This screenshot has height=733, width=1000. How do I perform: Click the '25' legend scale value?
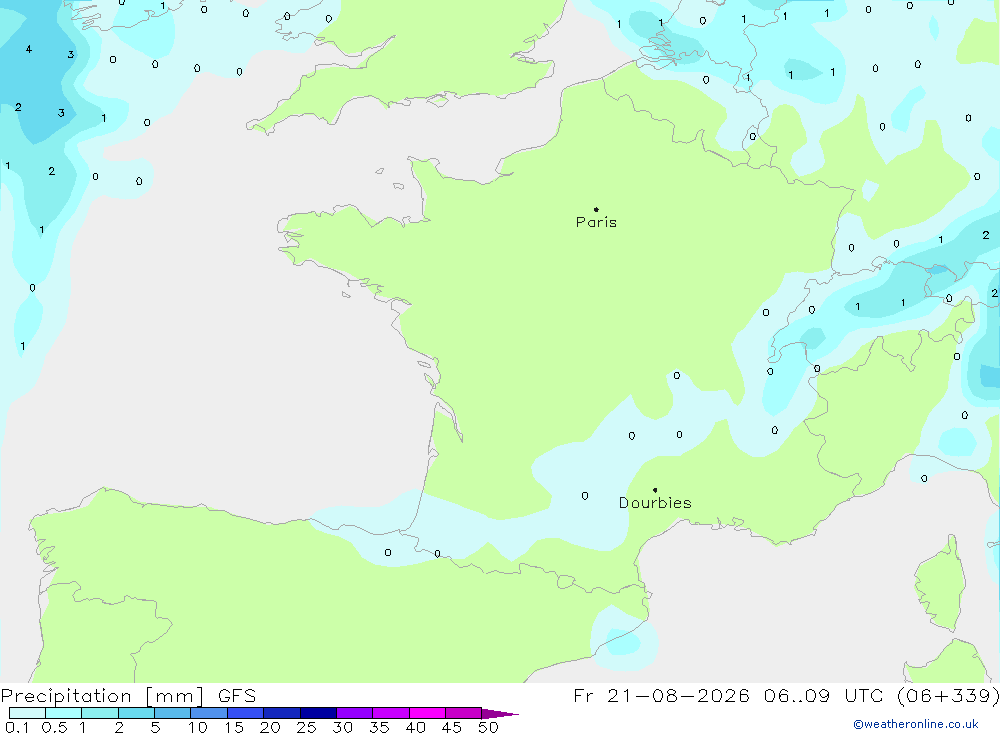[x=306, y=727]
